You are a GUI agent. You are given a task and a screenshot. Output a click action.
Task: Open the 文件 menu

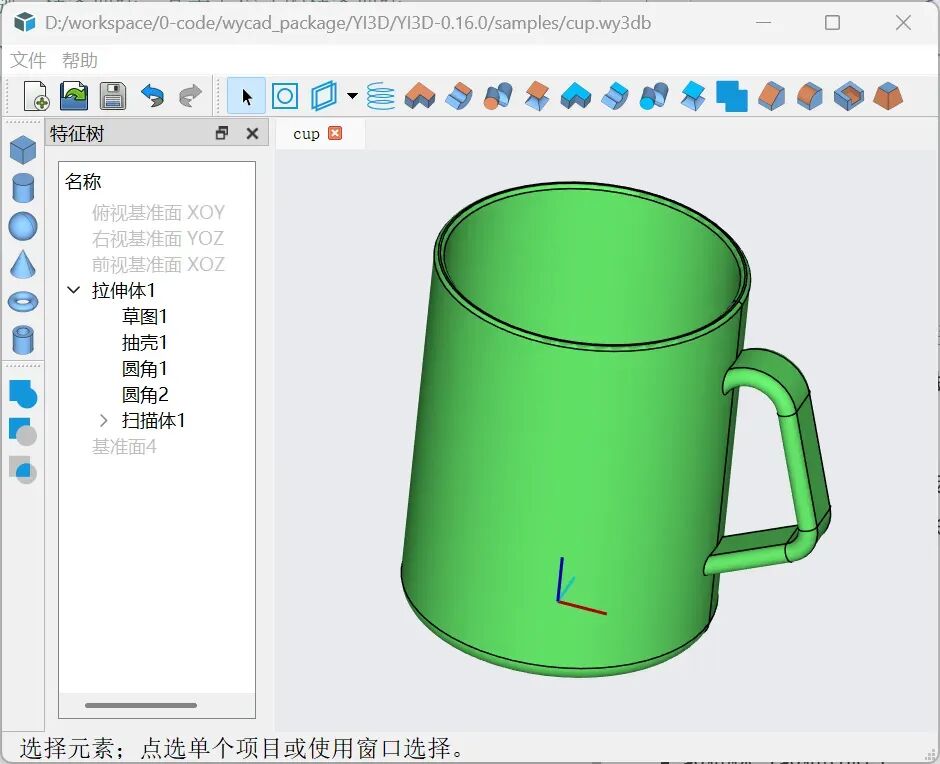[28, 60]
